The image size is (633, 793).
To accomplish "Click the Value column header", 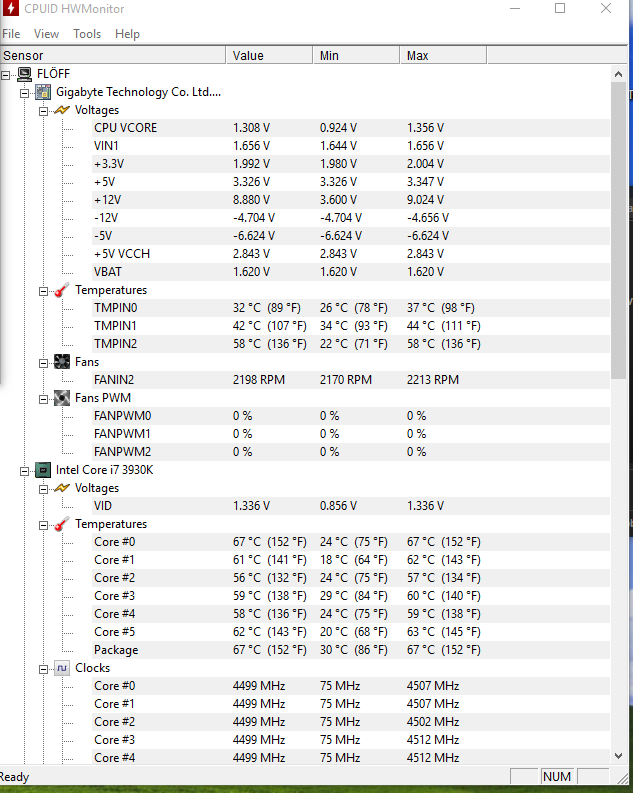I will coord(269,55).
